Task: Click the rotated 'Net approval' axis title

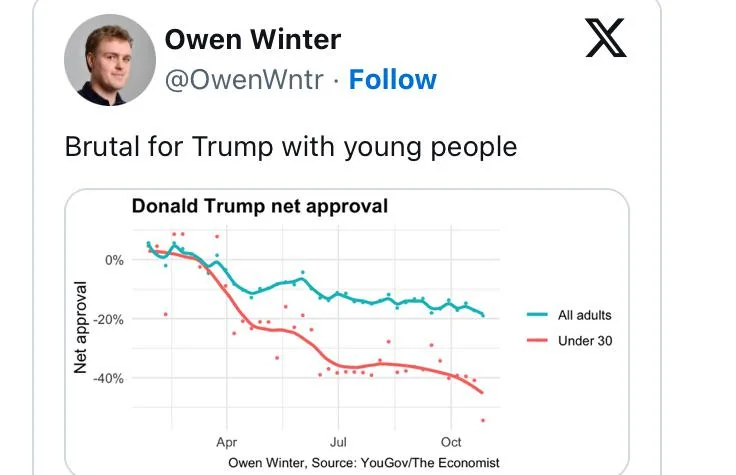Action: coord(81,326)
